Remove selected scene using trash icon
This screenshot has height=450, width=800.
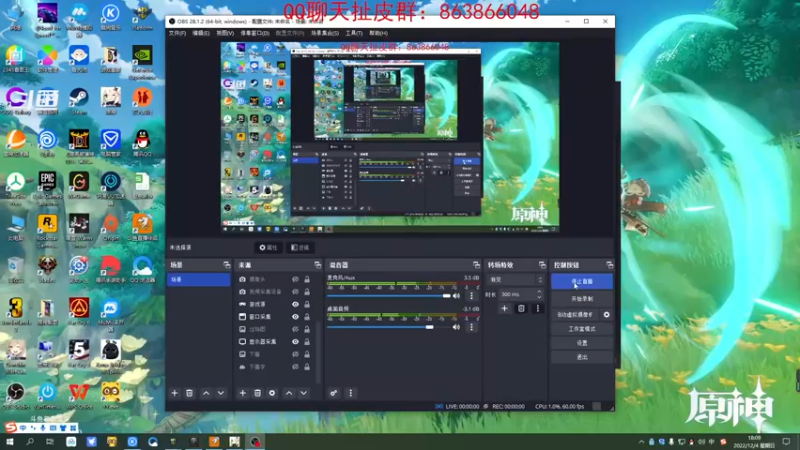[x=189, y=393]
